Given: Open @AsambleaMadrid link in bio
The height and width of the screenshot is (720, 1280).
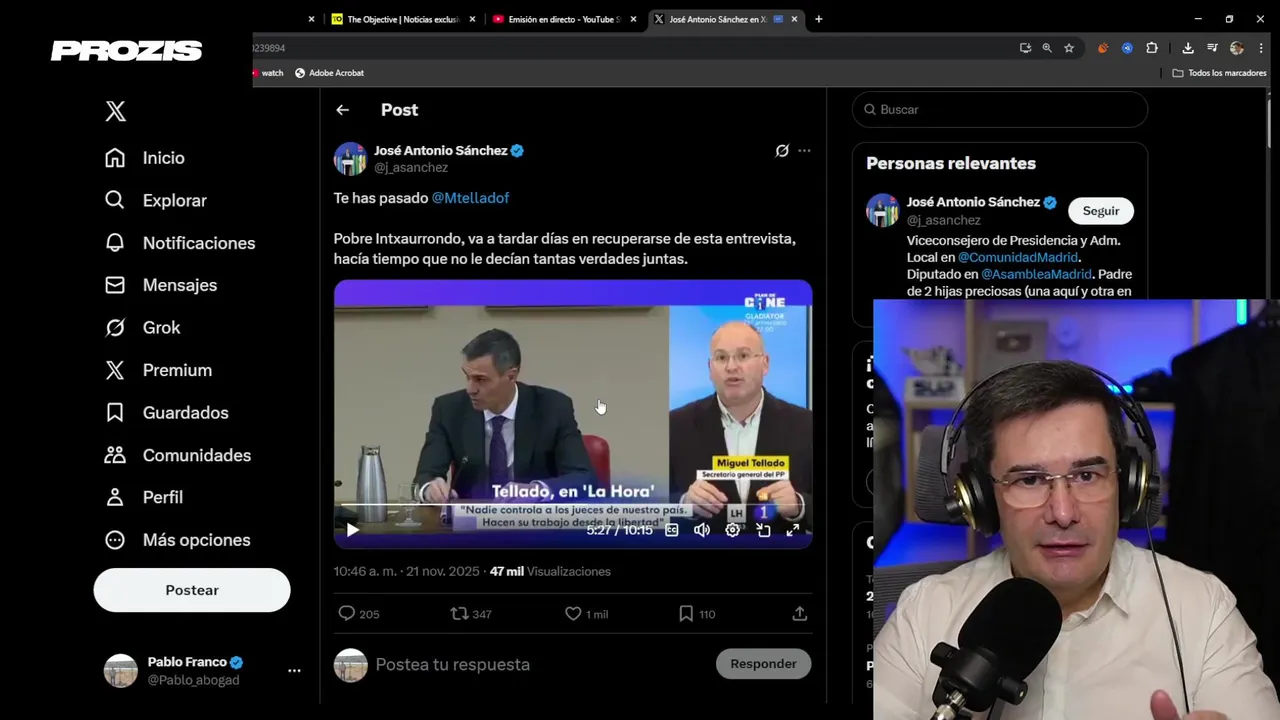Looking at the screenshot, I should [x=1036, y=274].
